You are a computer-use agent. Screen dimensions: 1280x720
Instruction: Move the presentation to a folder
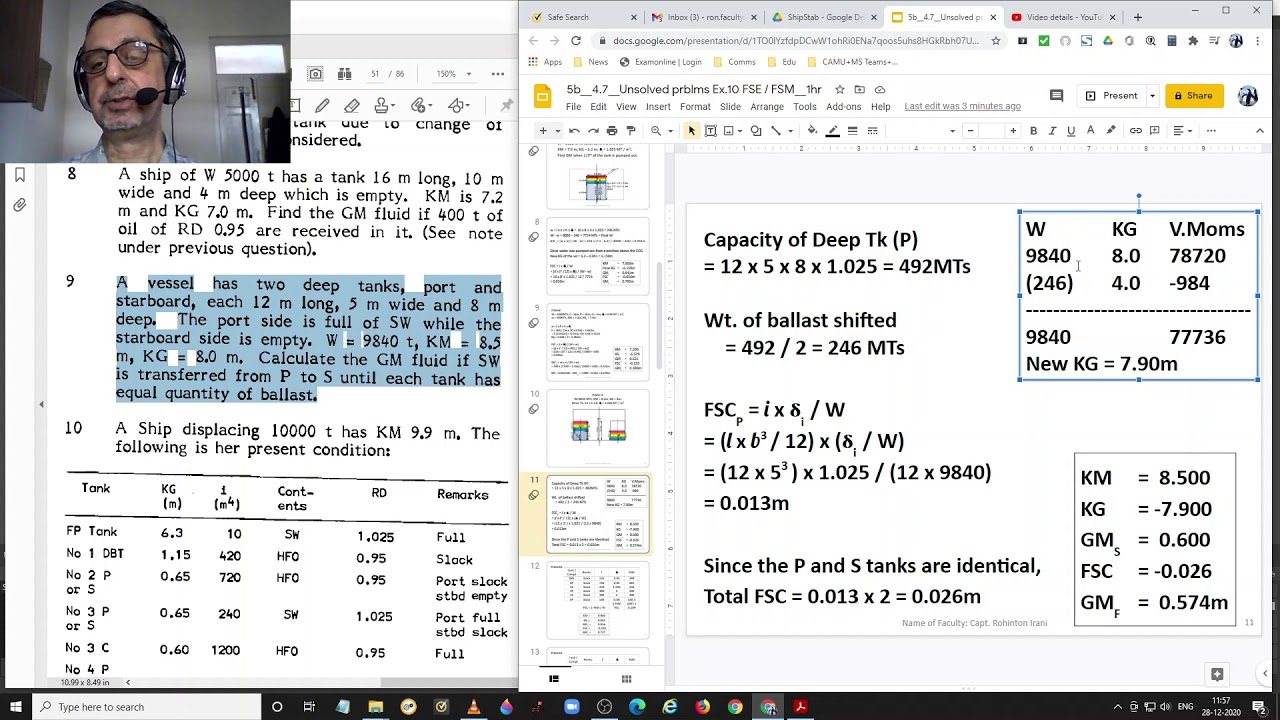tap(860, 90)
